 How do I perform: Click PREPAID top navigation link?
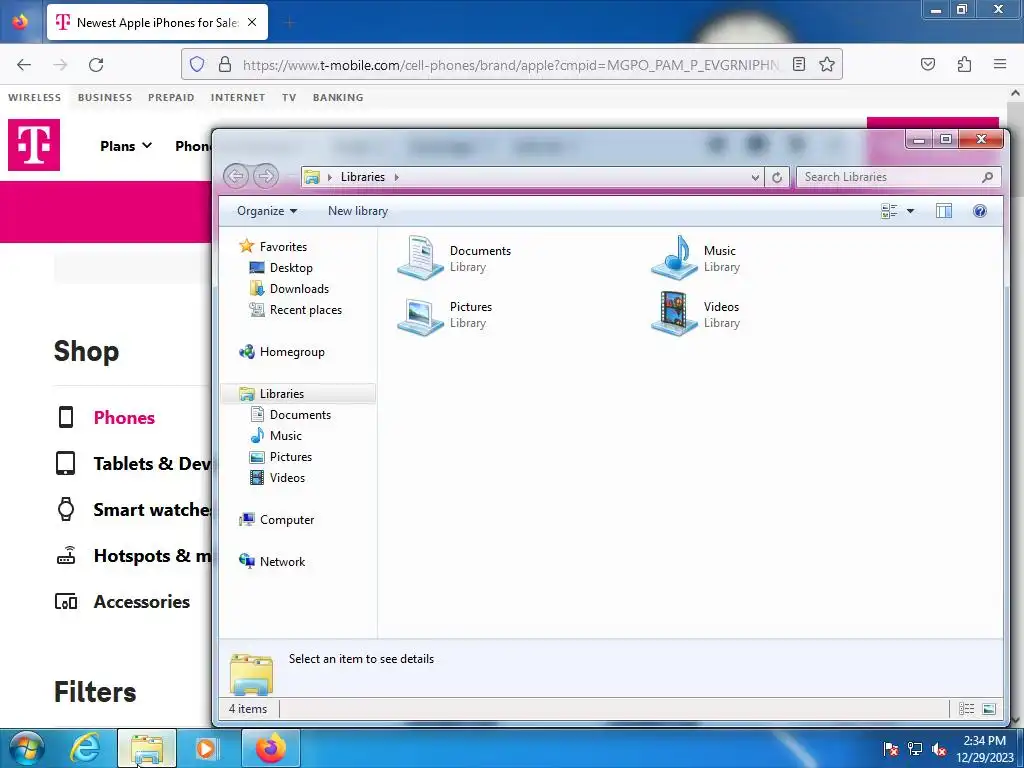pyautogui.click(x=171, y=97)
